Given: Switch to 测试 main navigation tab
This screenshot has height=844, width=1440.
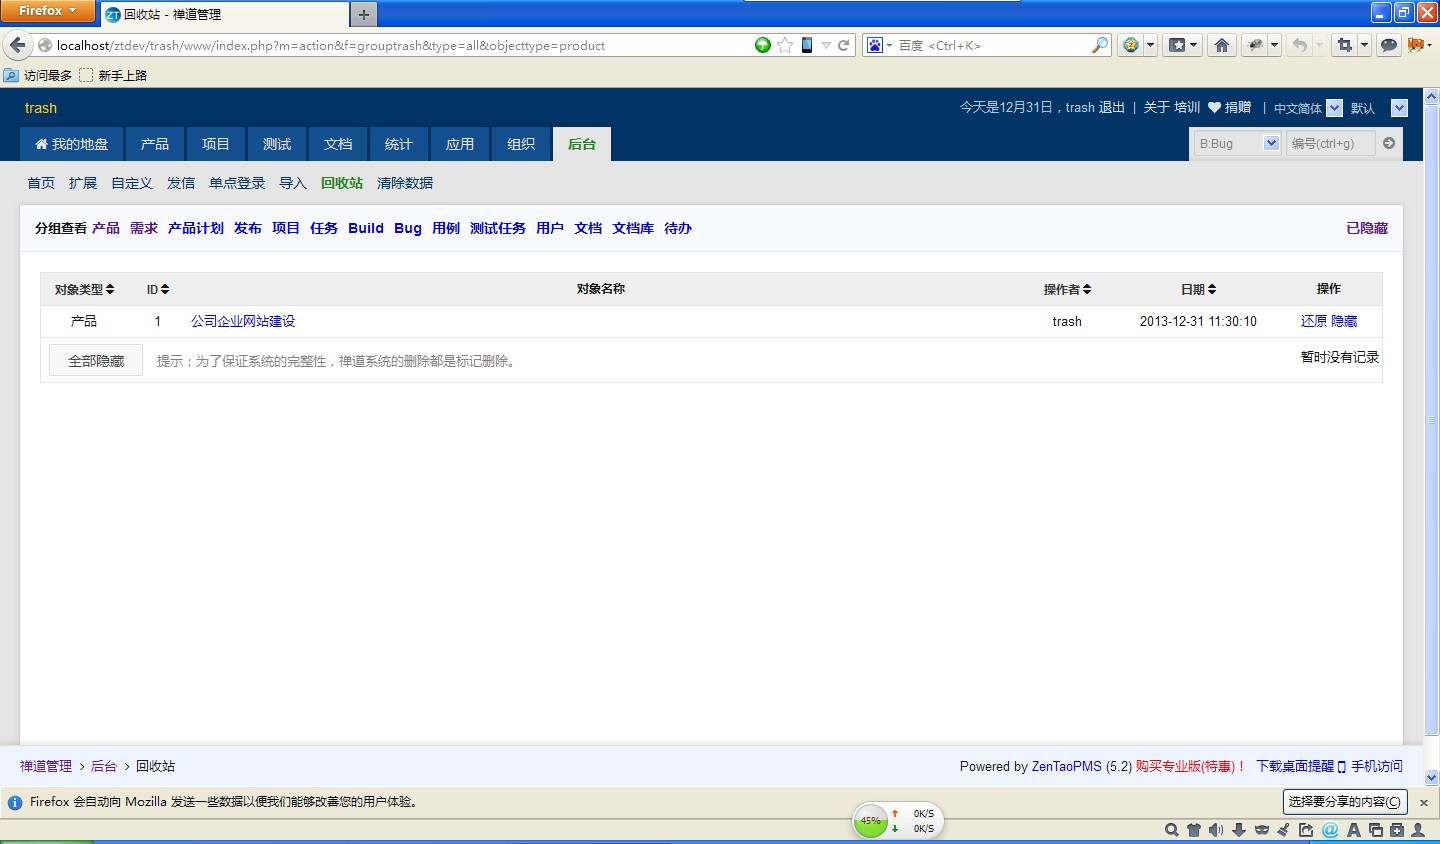Looking at the screenshot, I should tap(277, 144).
